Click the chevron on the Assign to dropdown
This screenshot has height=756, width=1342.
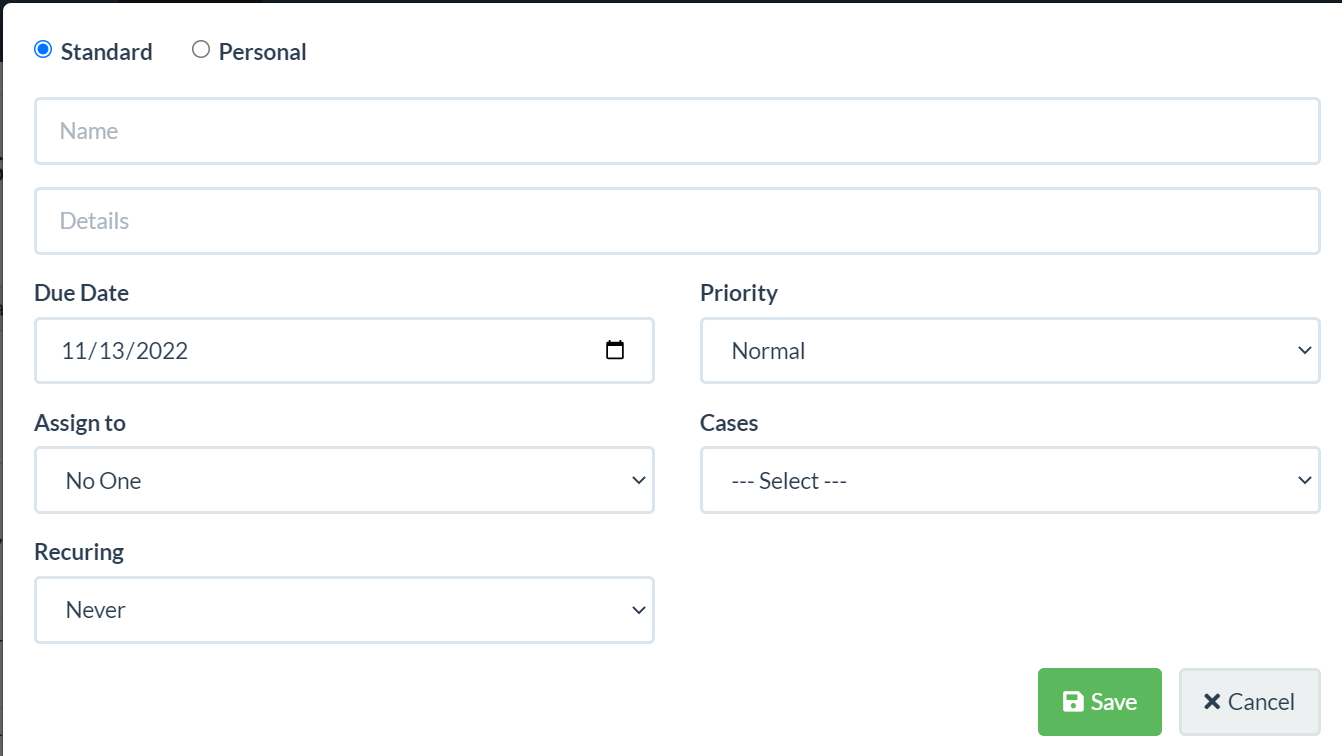(x=639, y=480)
